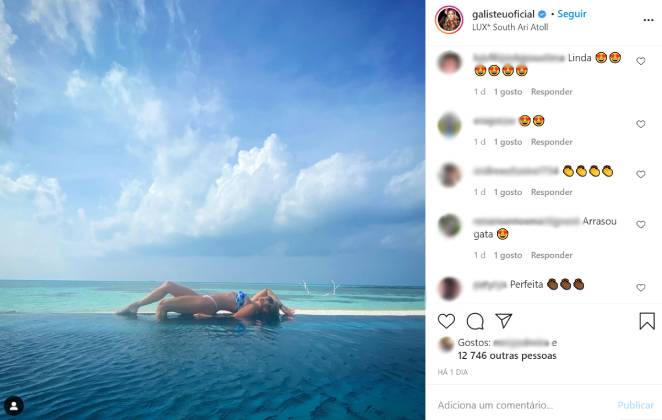Viewport: 662px width, 420px height.
Task: Open the "Perfeita" commenter's avatar
Action: pos(449,287)
